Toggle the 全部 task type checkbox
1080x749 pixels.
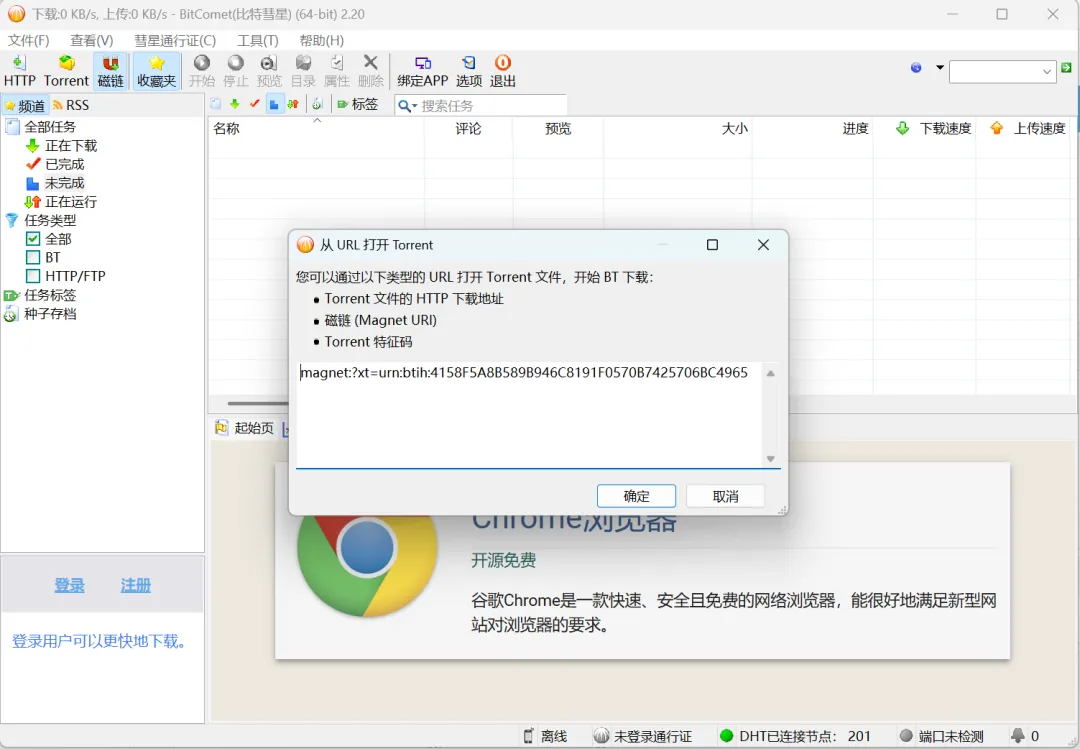tap(32, 239)
